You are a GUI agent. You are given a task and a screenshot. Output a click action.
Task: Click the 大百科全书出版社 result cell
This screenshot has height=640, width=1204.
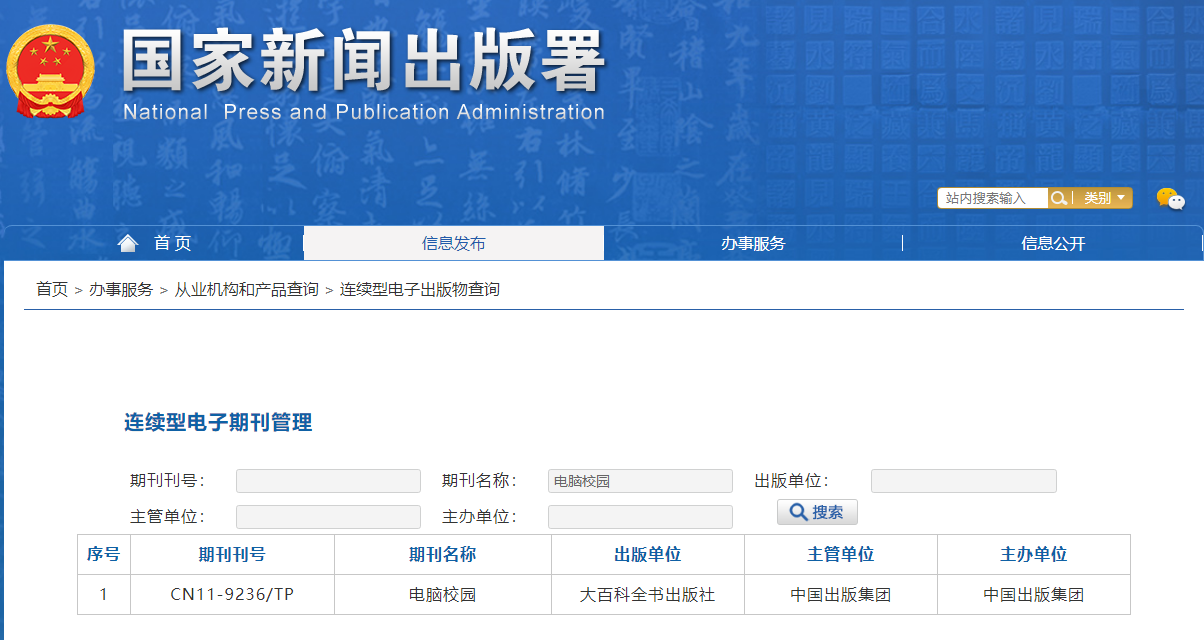click(x=647, y=595)
